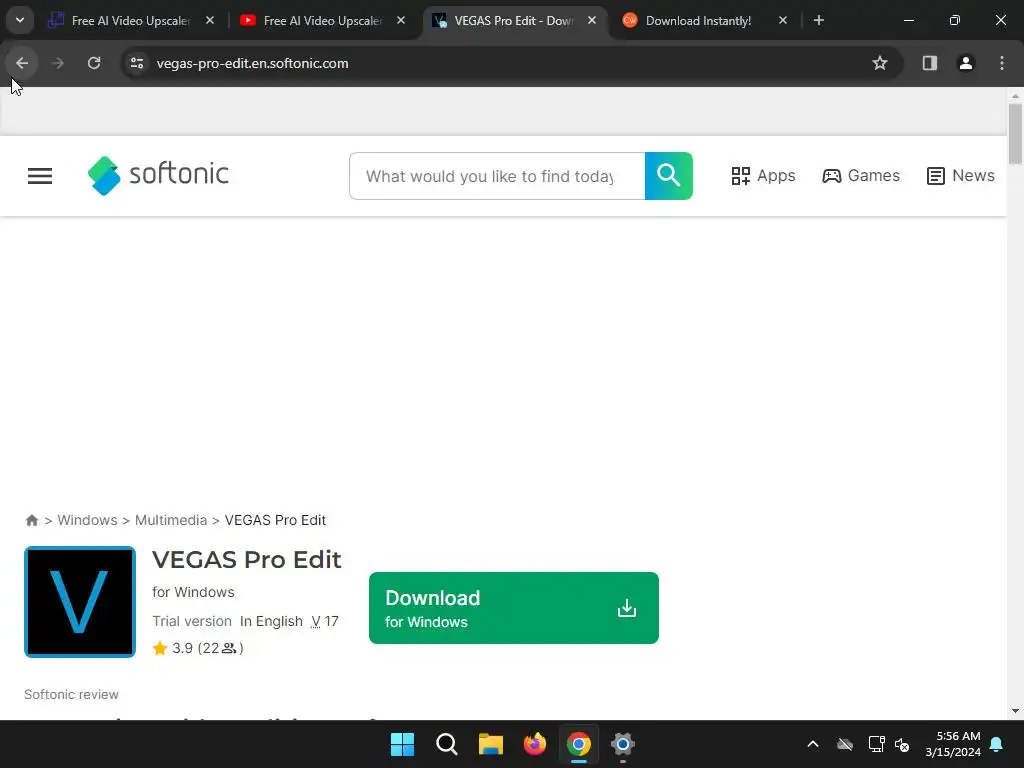
Task: Click the page vertical scrollbar thumb
Action: 1015,134
